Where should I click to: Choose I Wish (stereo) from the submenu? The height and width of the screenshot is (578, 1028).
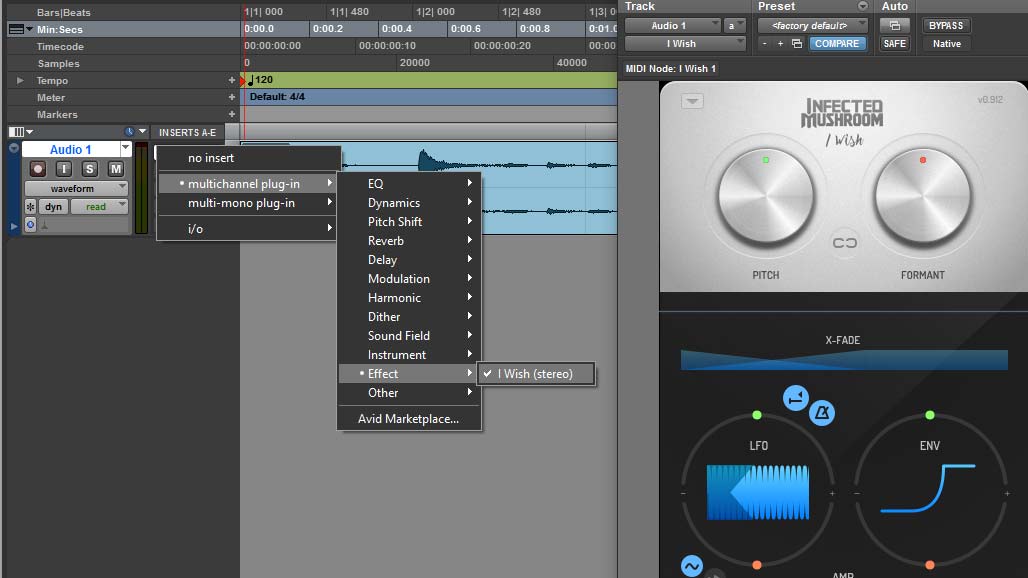click(x=535, y=374)
